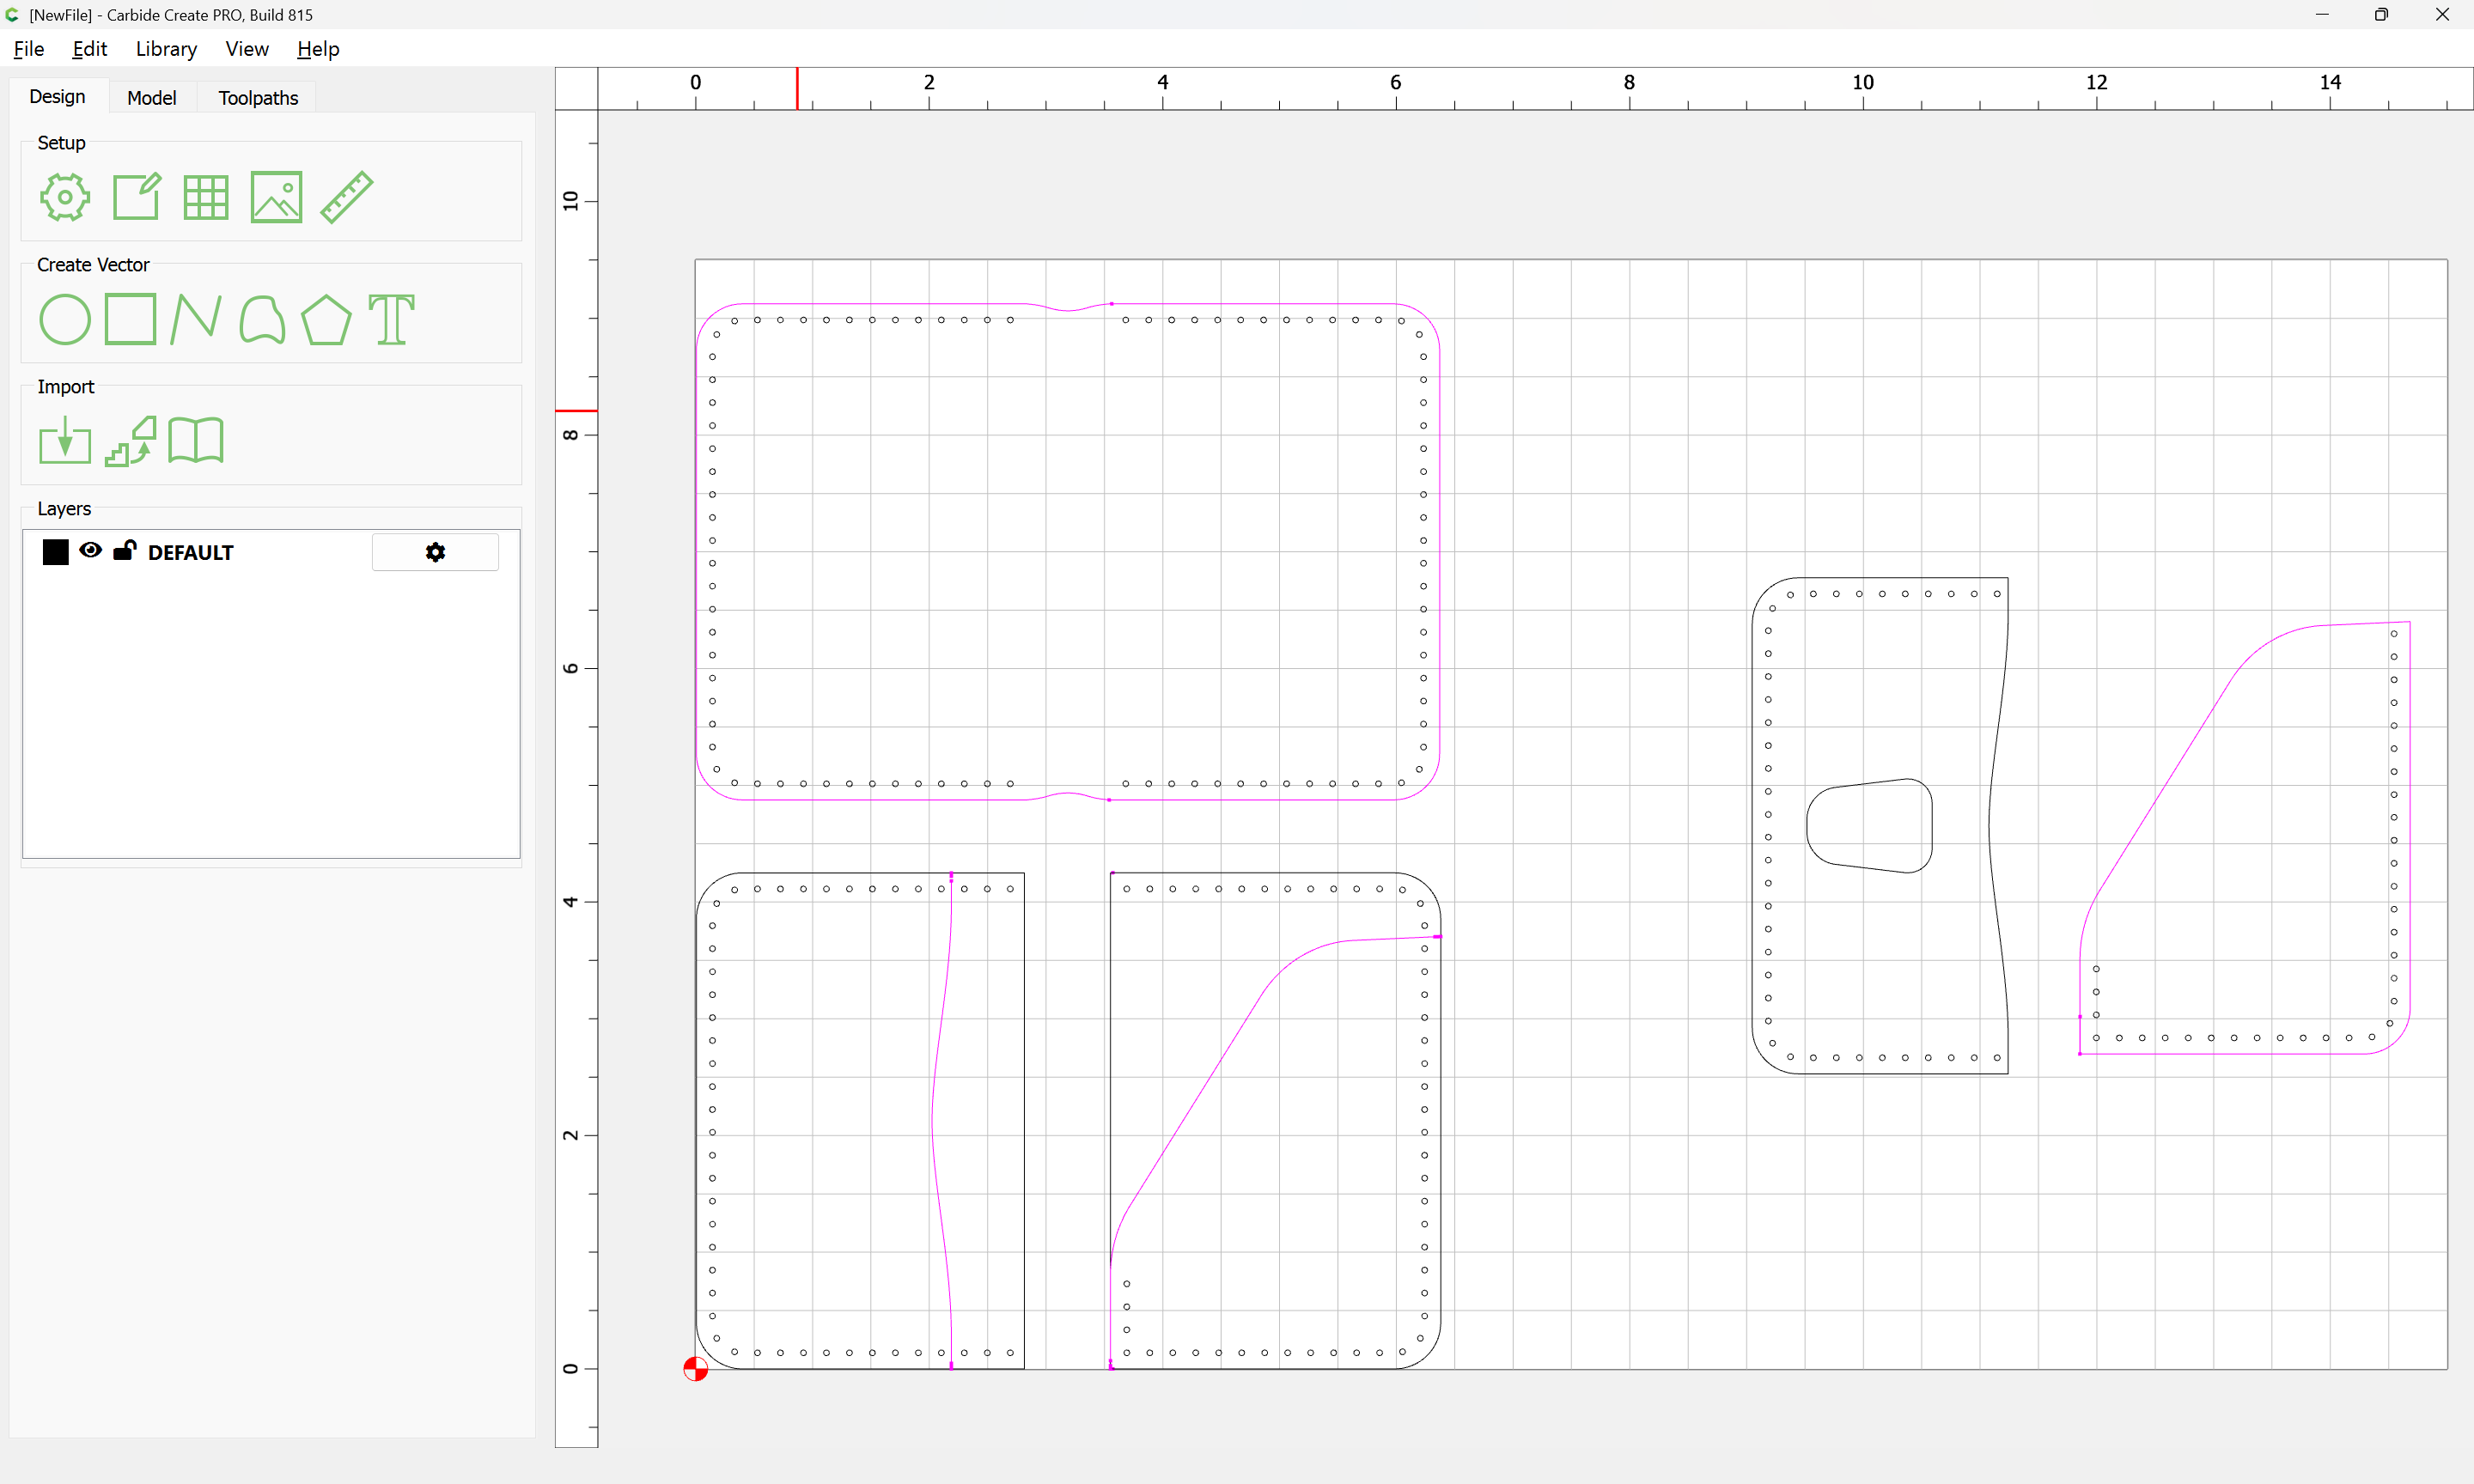The image size is (2474, 1484).
Task: Select the Circle vector tool
Action: [x=65, y=320]
